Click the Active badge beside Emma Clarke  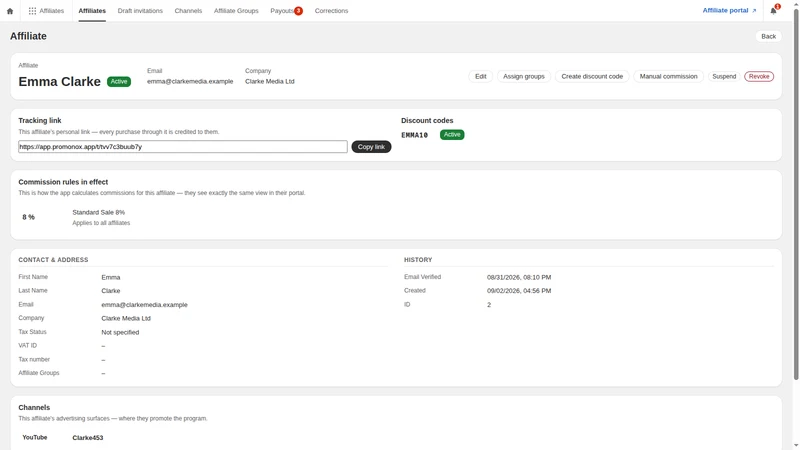click(119, 82)
